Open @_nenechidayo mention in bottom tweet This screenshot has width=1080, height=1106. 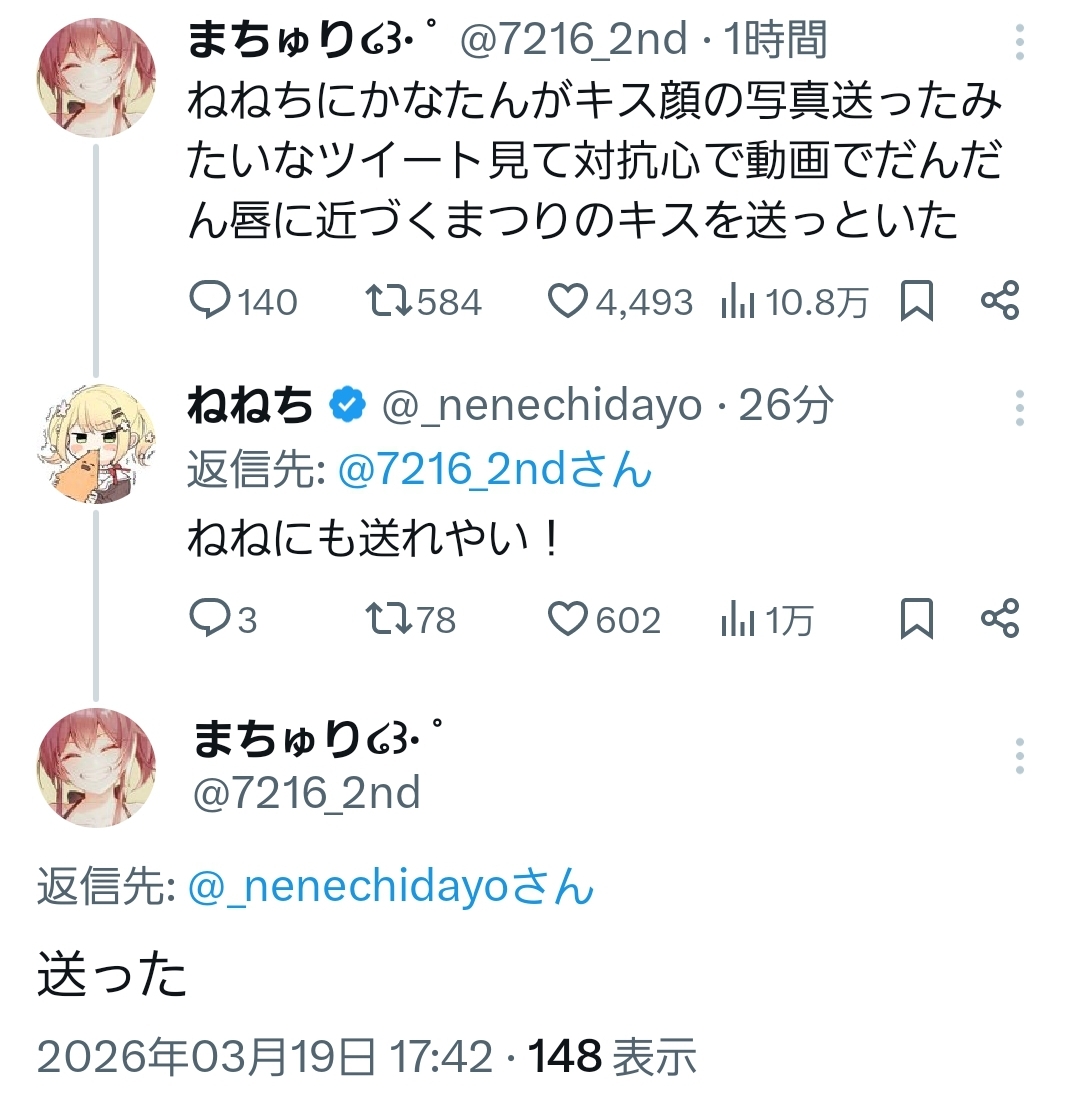pos(390,887)
